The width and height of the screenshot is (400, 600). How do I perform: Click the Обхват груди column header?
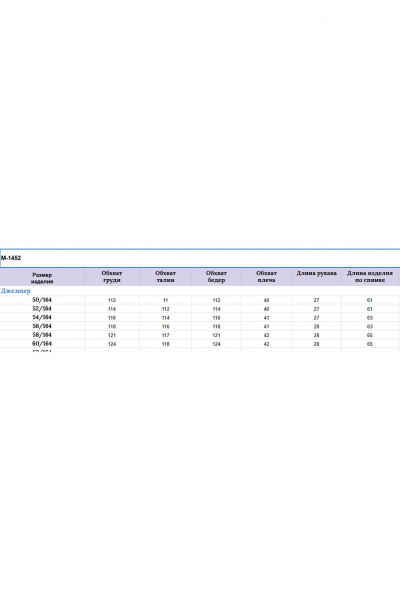click(112, 277)
